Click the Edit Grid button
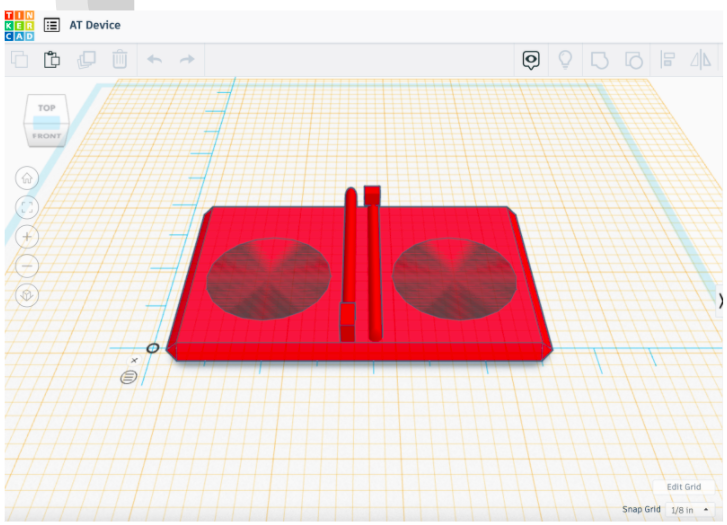 coord(683,487)
